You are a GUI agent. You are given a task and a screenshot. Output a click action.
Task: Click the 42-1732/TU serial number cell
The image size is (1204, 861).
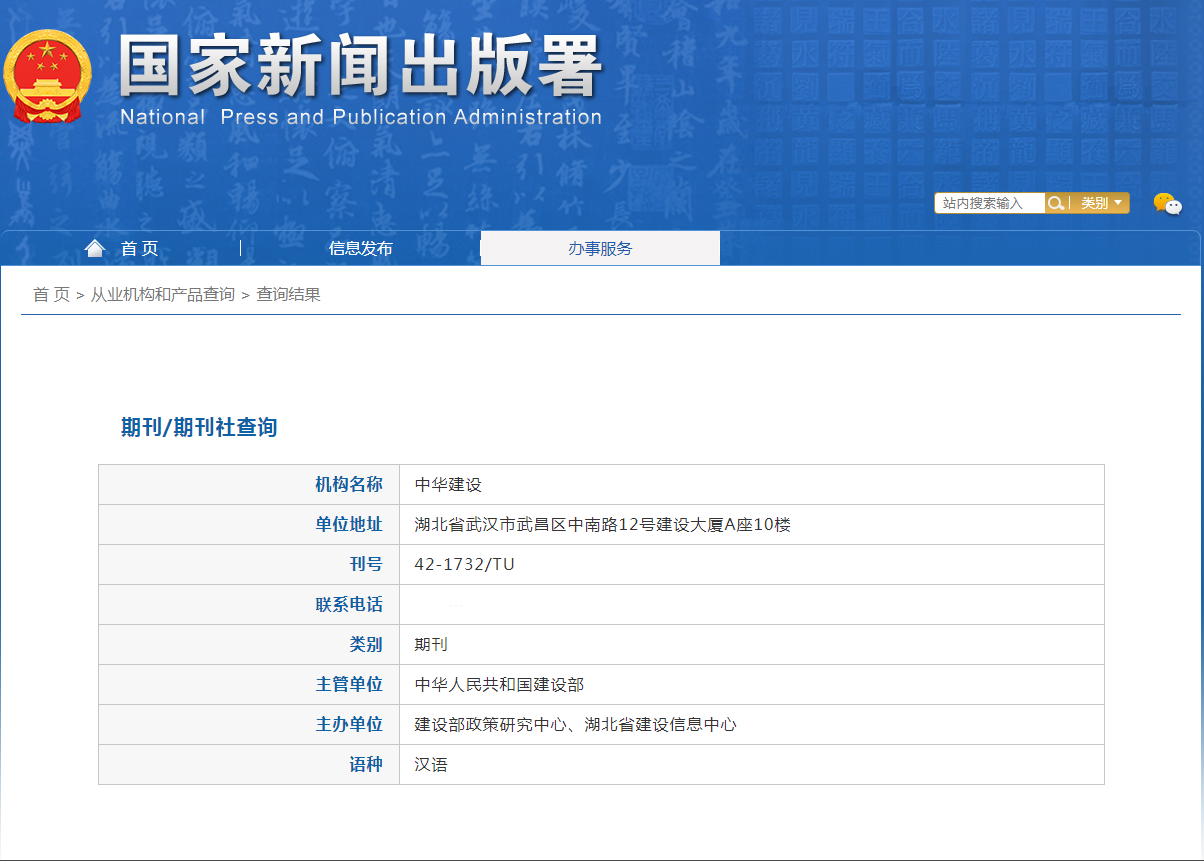[464, 565]
